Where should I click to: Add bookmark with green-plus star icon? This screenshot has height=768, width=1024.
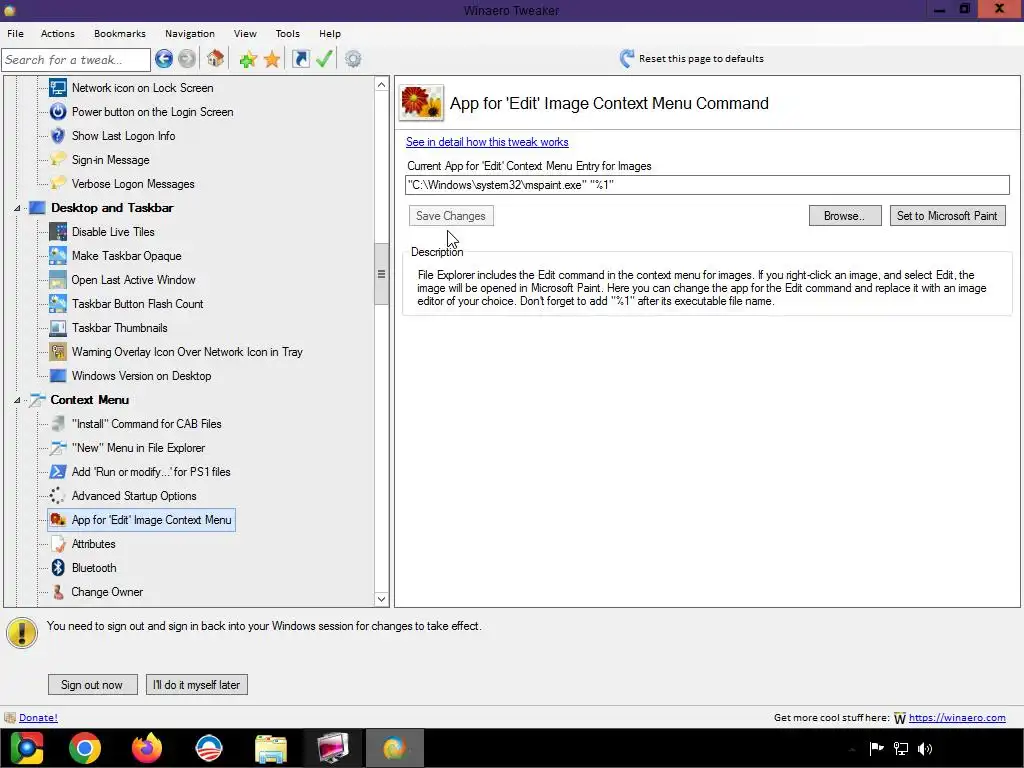(248, 59)
